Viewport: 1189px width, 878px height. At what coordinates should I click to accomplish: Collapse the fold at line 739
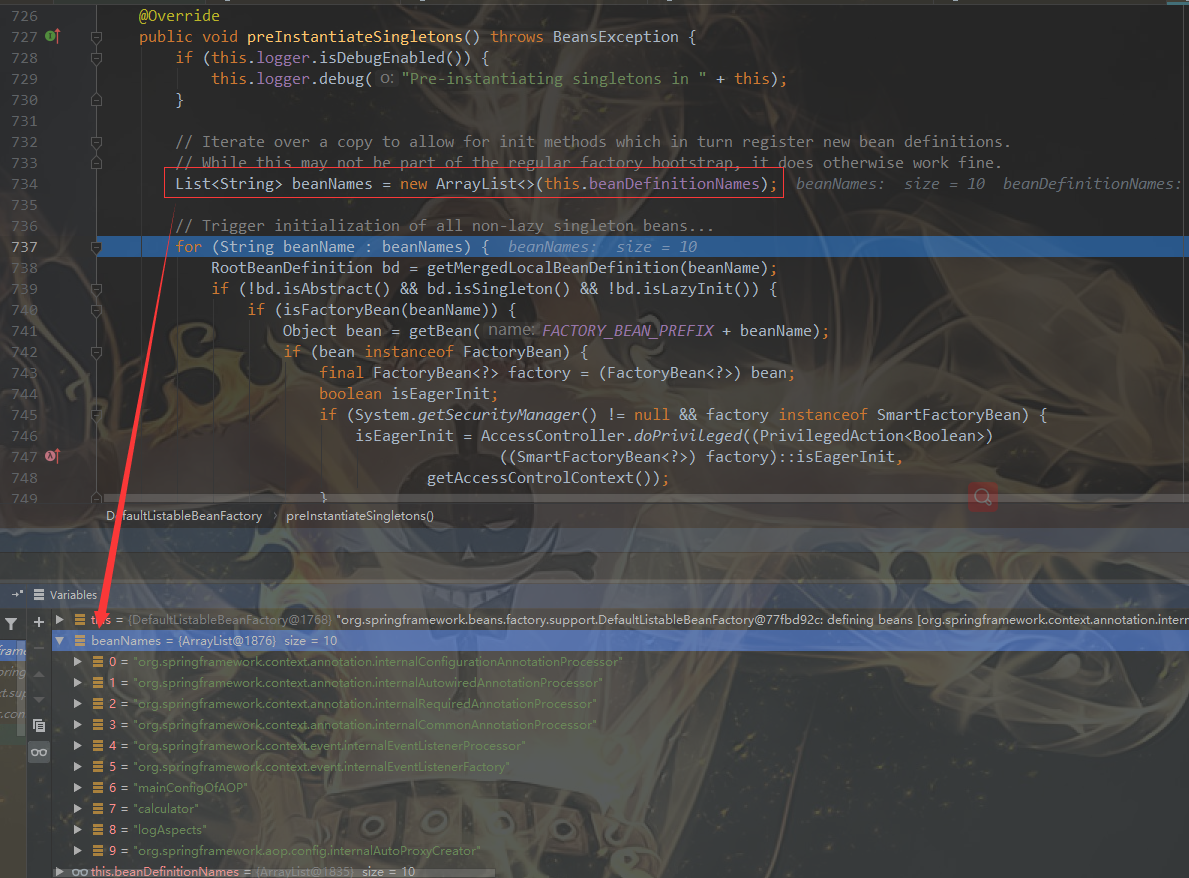(x=96, y=289)
